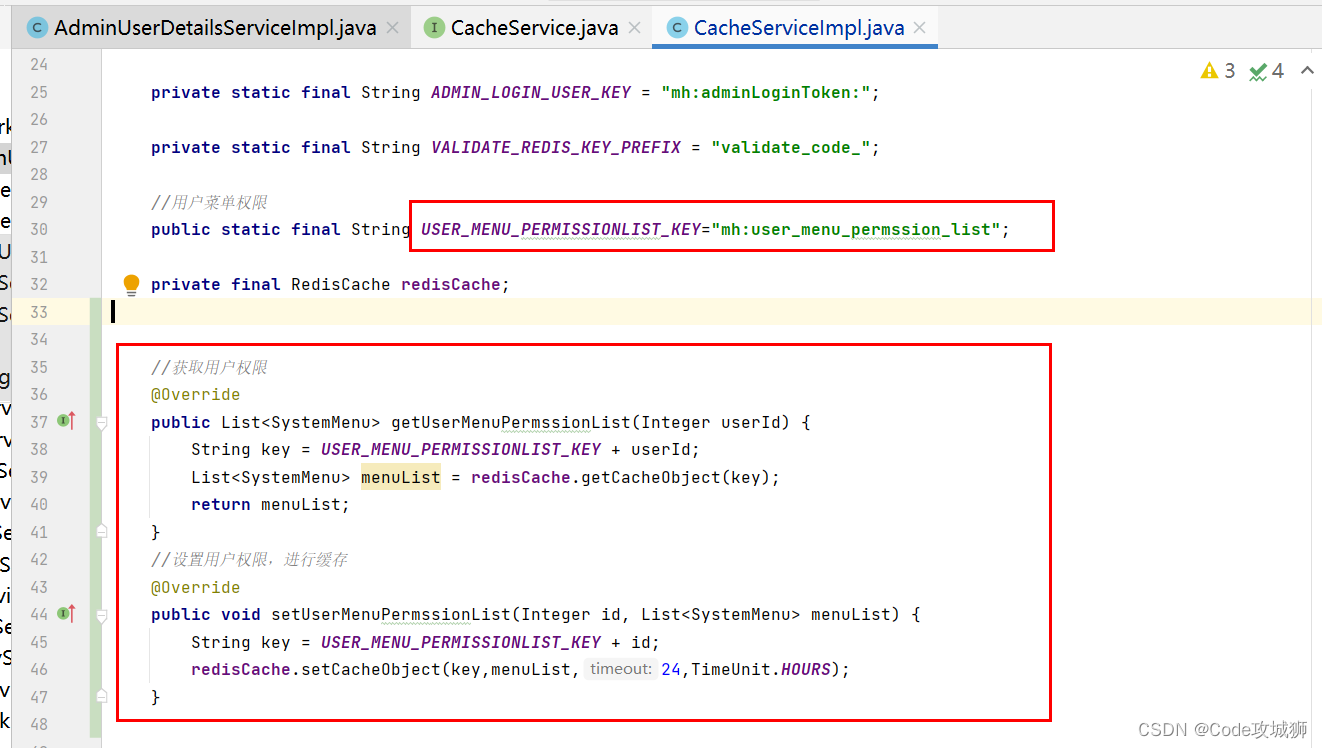Click the setUserMenuPermssionList method name
This screenshot has width=1322, height=748.
click(391, 614)
